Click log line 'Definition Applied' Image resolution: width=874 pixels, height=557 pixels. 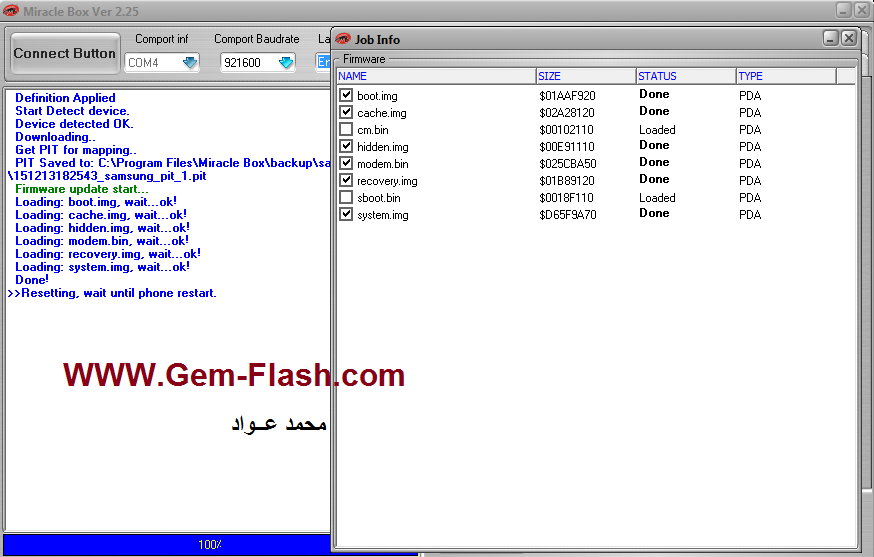point(65,98)
